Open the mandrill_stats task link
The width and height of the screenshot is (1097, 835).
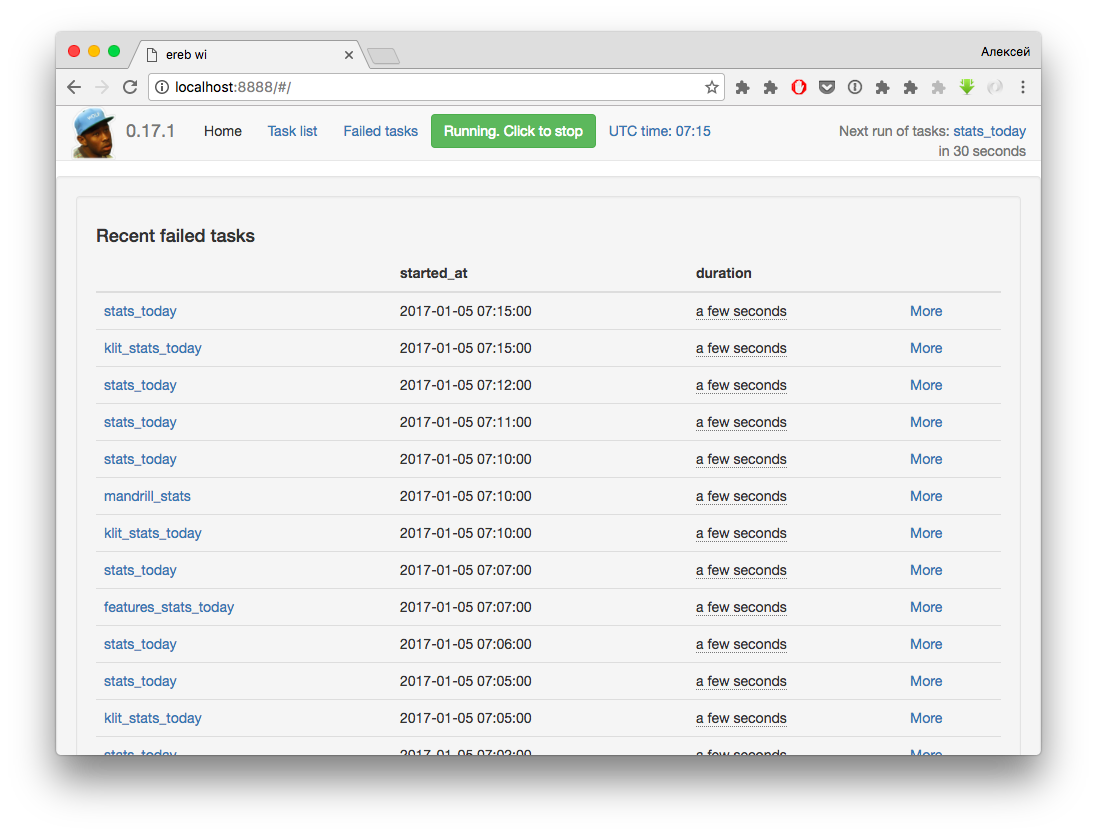[147, 496]
